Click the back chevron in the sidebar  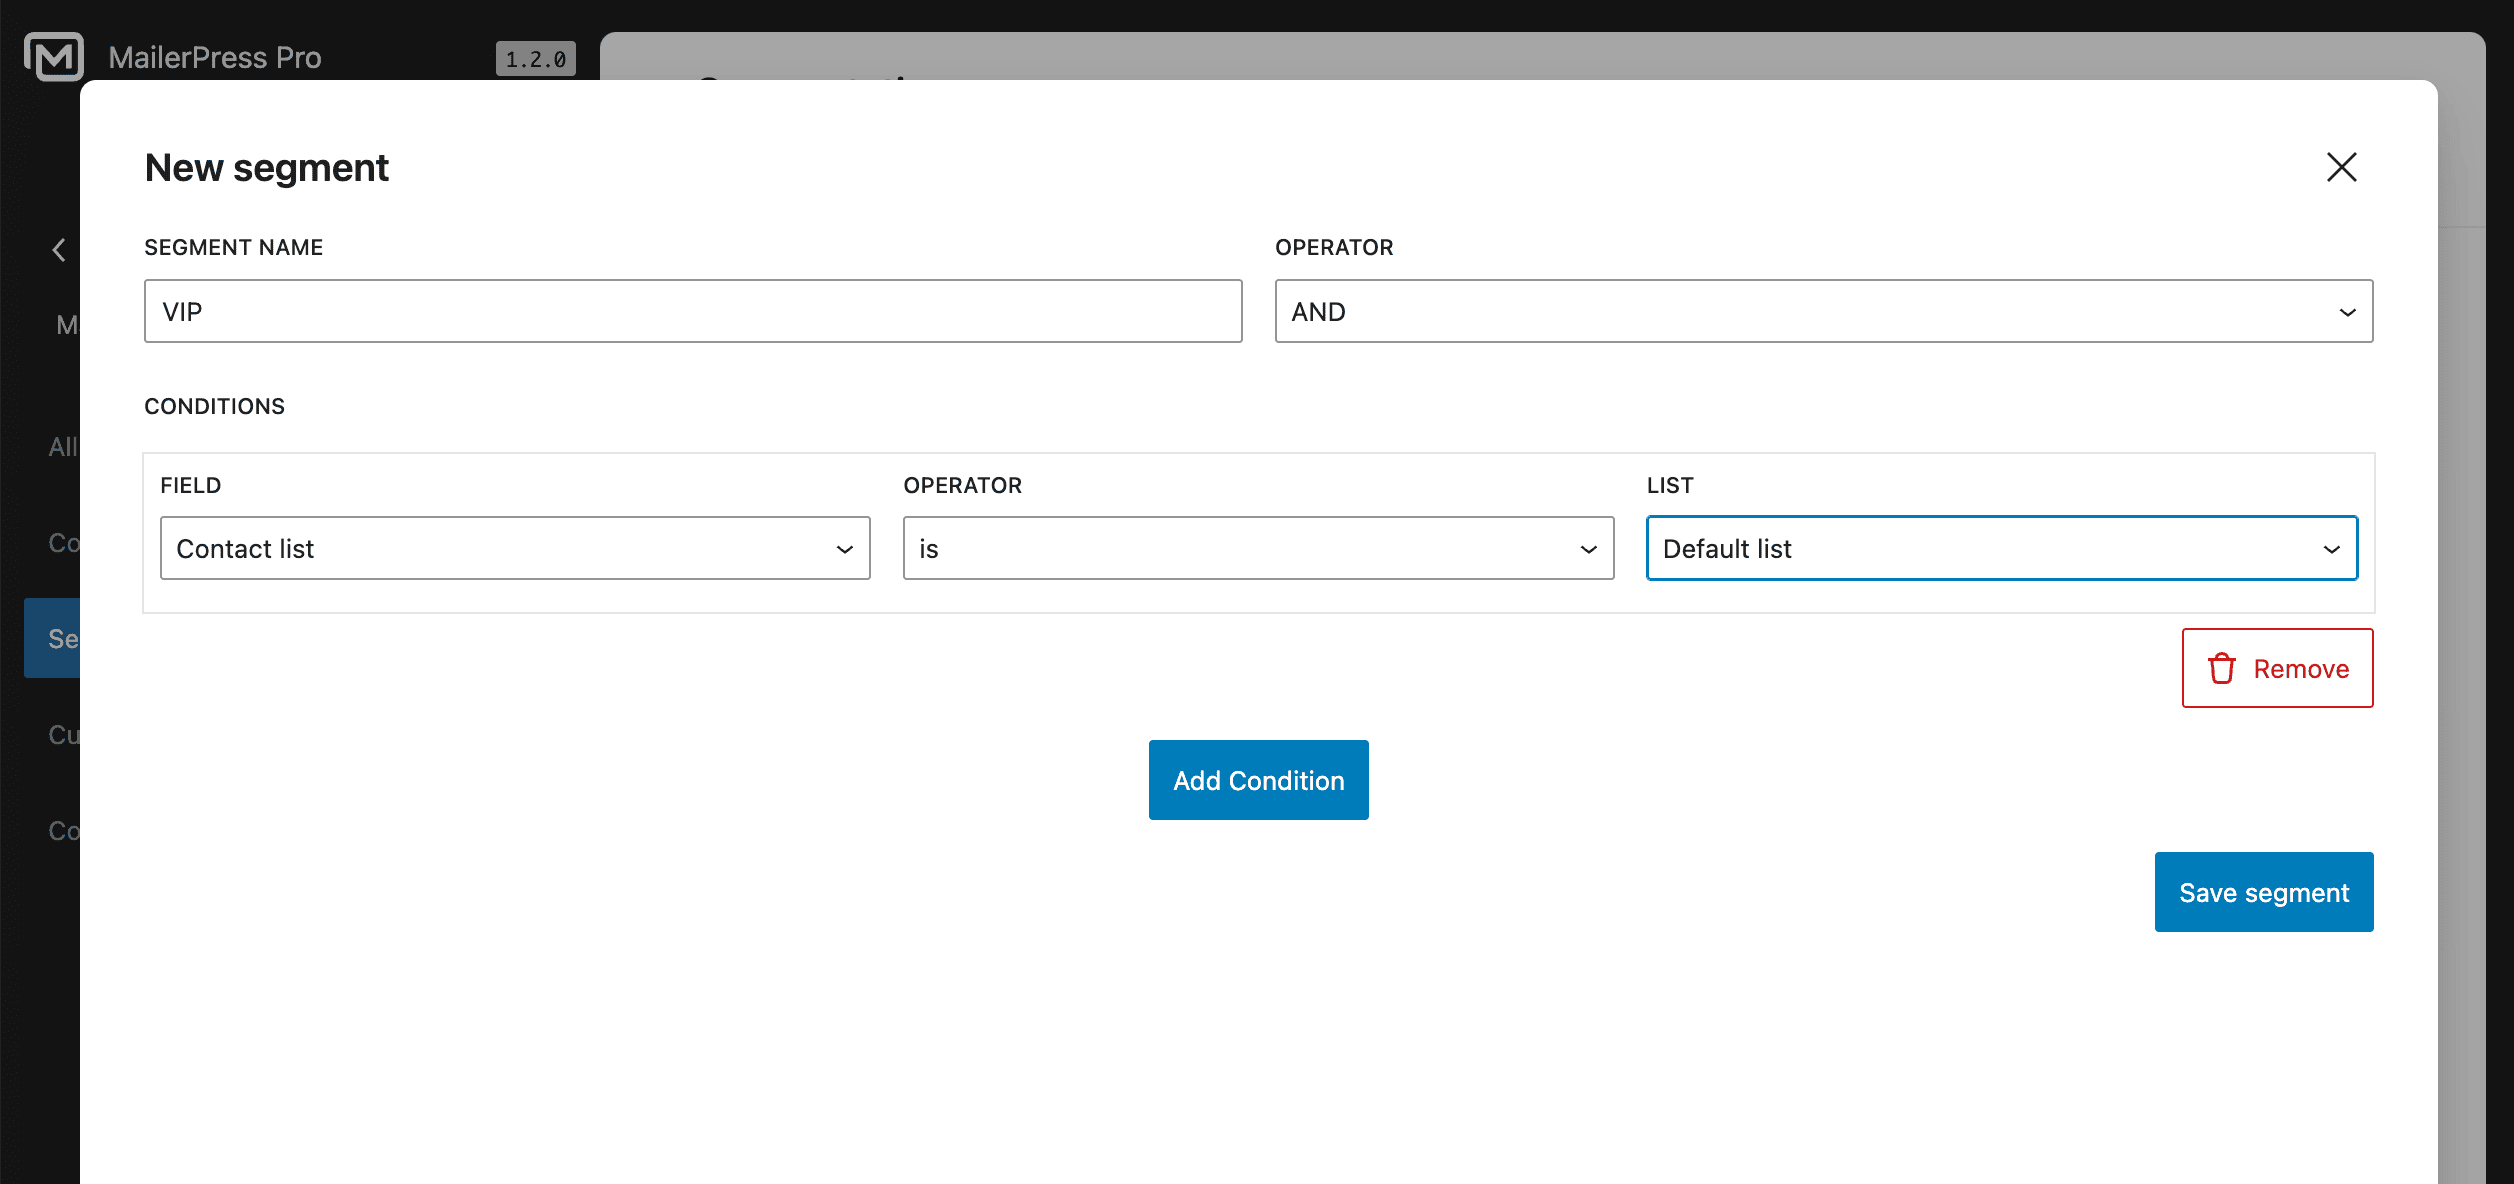59,250
